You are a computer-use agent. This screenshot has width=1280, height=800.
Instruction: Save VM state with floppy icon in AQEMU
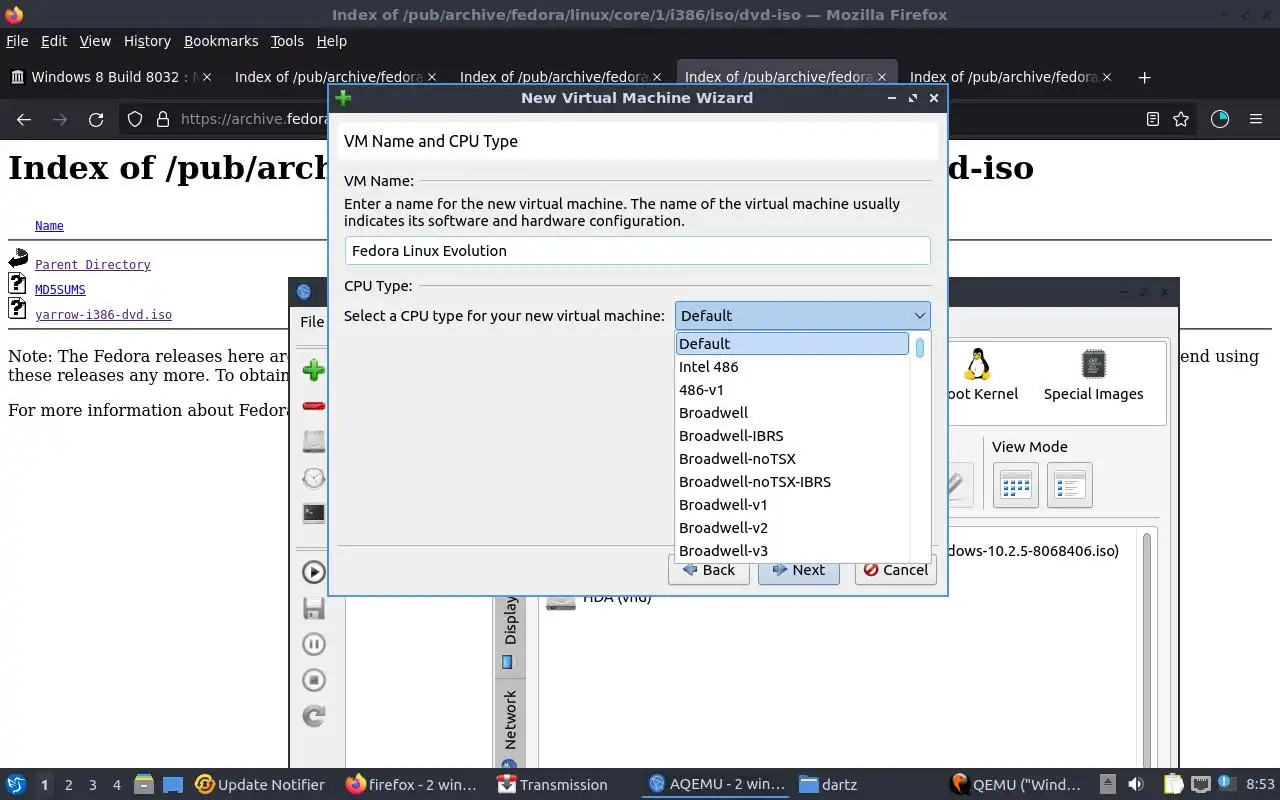[314, 608]
